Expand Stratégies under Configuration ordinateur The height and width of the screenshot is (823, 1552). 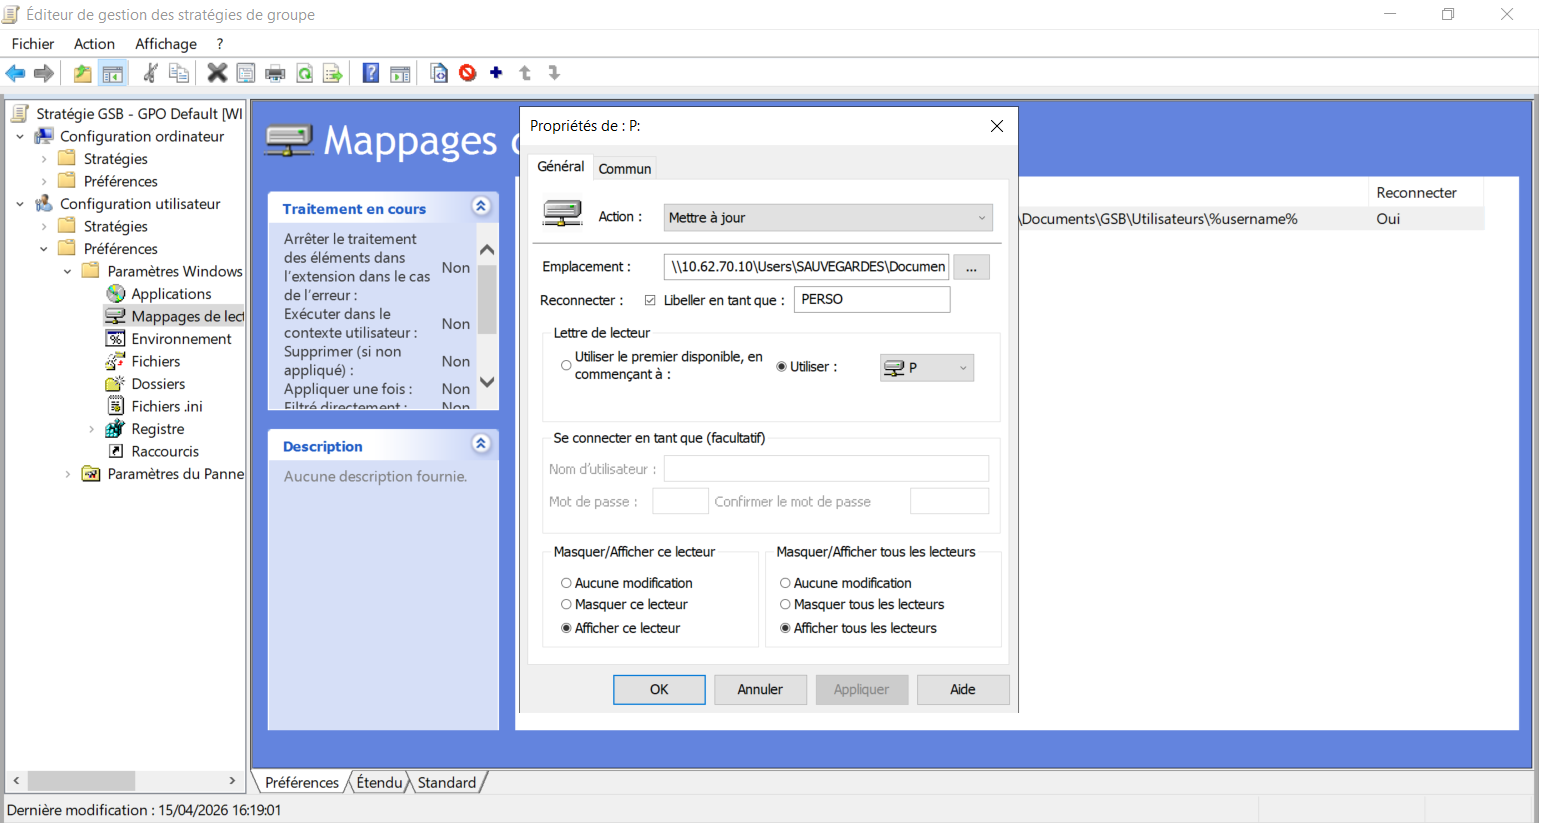(x=44, y=159)
